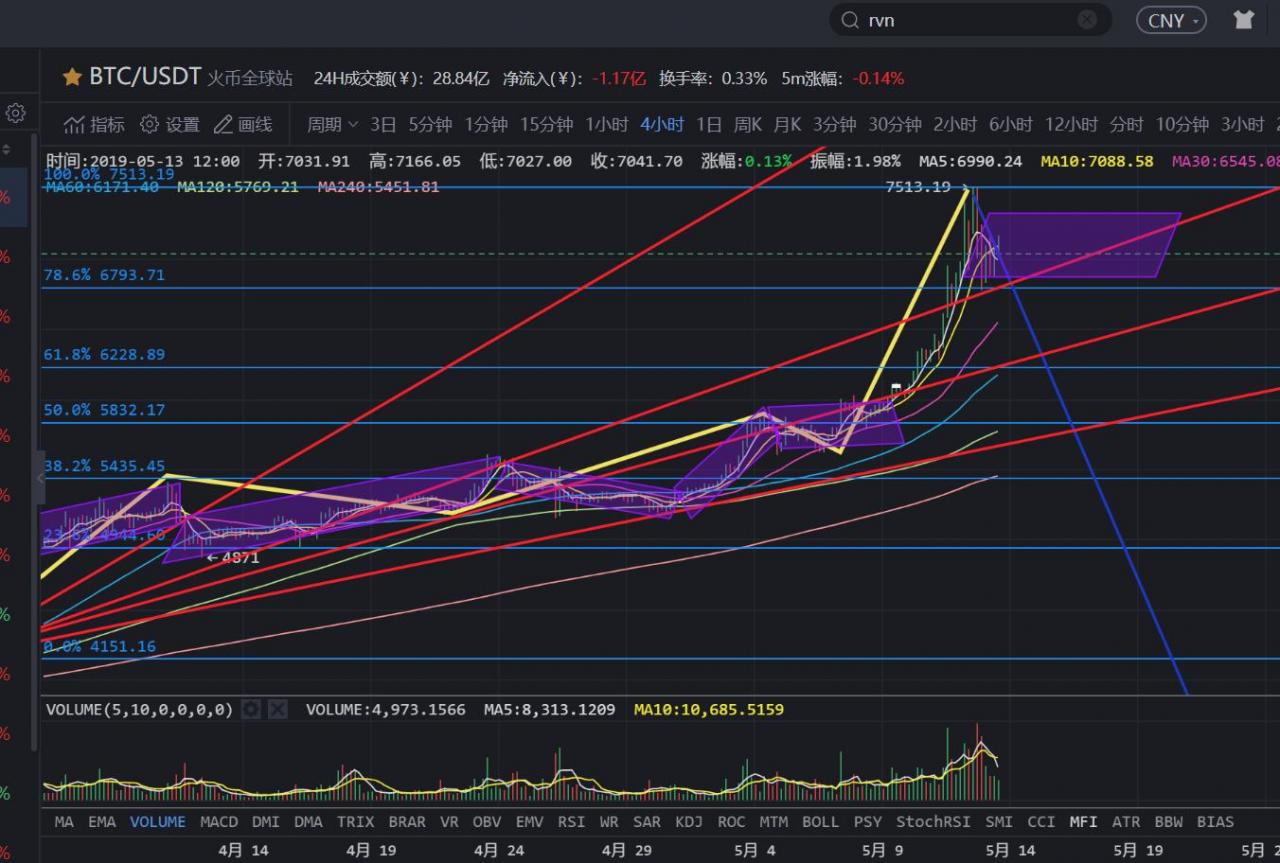This screenshot has height=863, width=1280.
Task: Favorite BTC/USDT with the star icon
Action: coord(72,77)
